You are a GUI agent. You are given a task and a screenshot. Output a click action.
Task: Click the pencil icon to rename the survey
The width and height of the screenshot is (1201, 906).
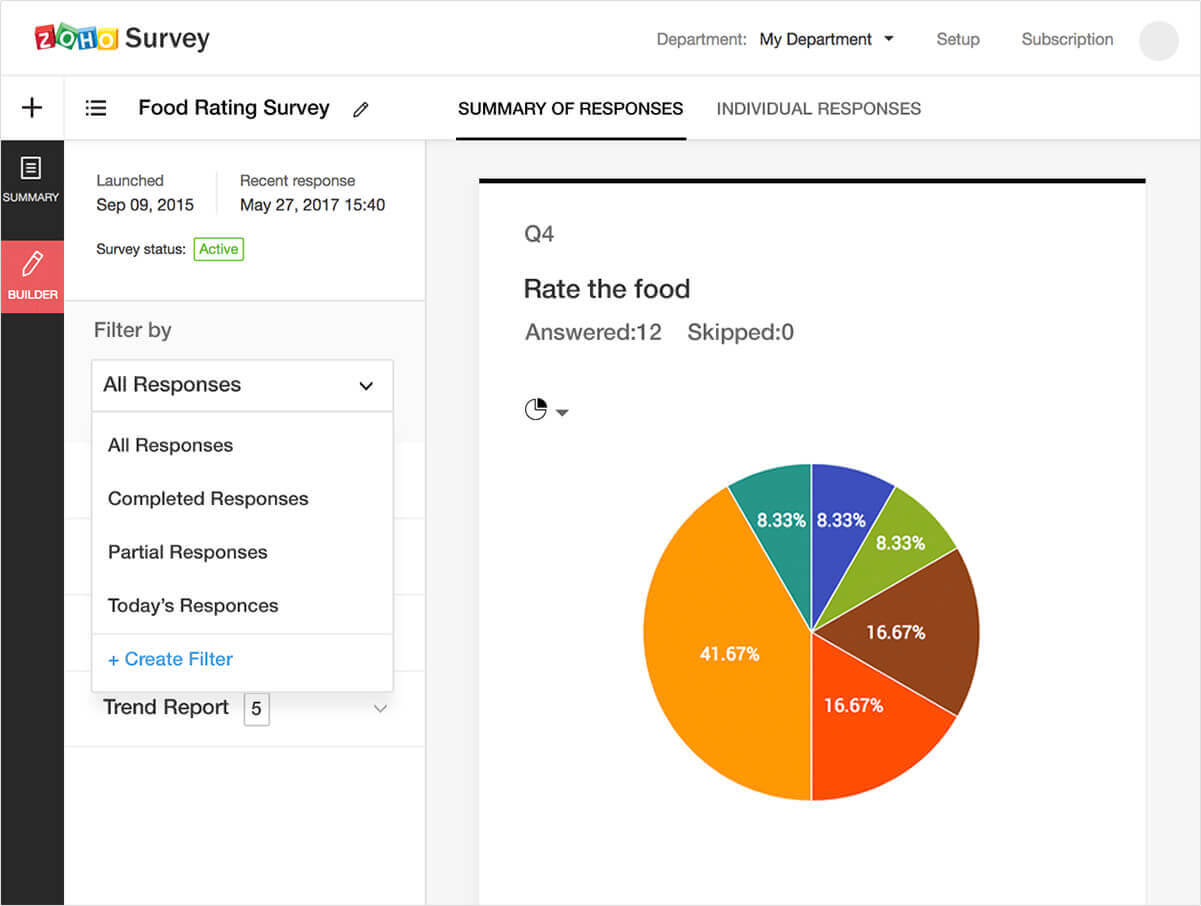click(361, 108)
